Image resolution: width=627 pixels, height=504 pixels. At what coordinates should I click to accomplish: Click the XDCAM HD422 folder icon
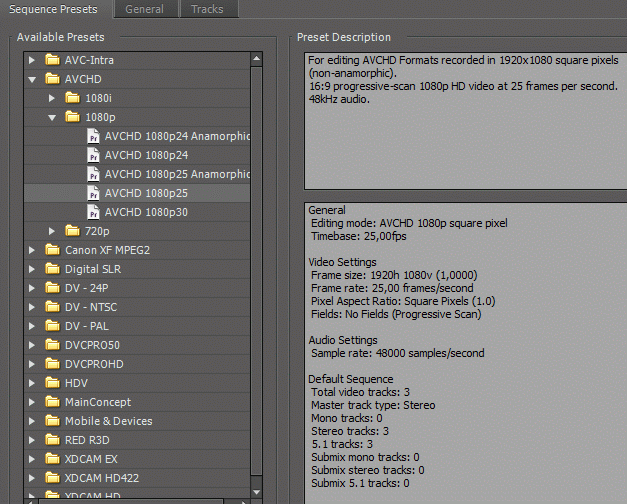pyautogui.click(x=52, y=478)
